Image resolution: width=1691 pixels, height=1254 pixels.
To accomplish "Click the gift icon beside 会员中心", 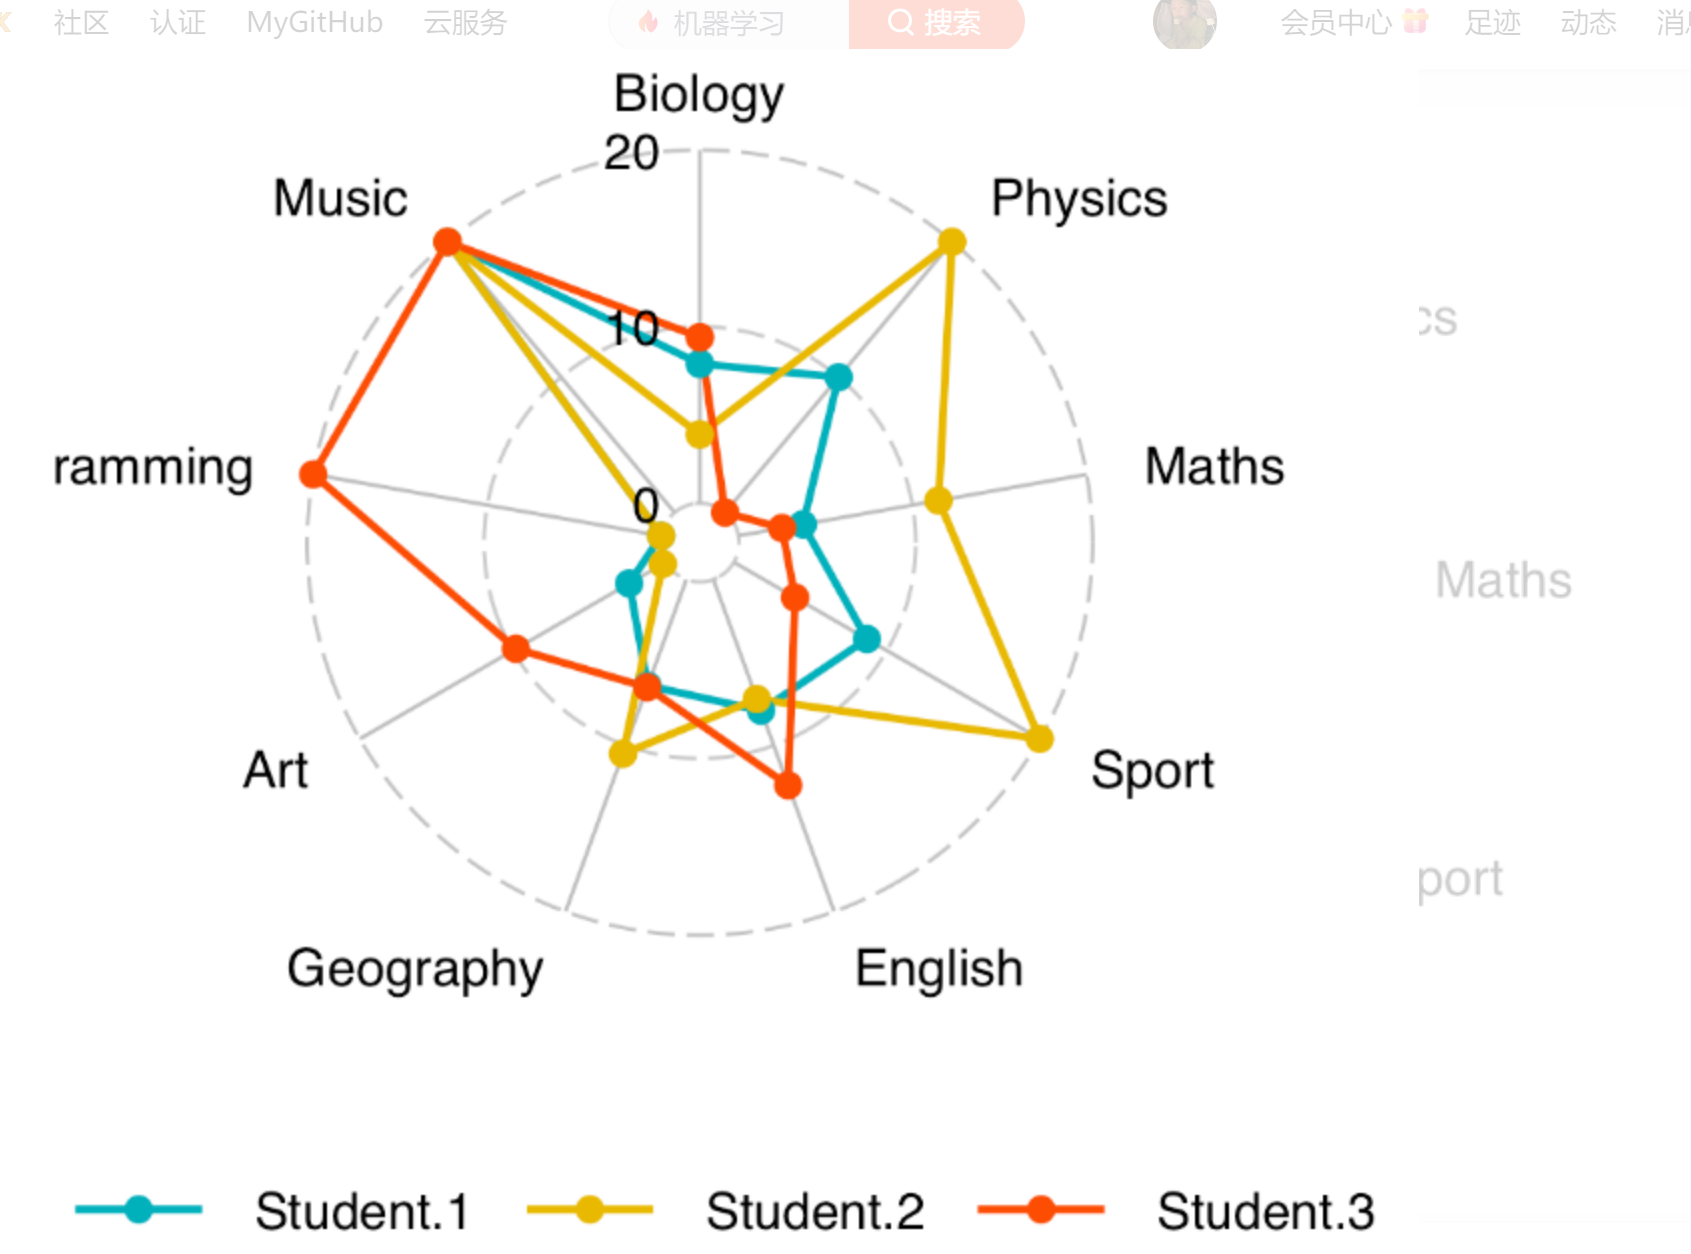I will click(1415, 21).
